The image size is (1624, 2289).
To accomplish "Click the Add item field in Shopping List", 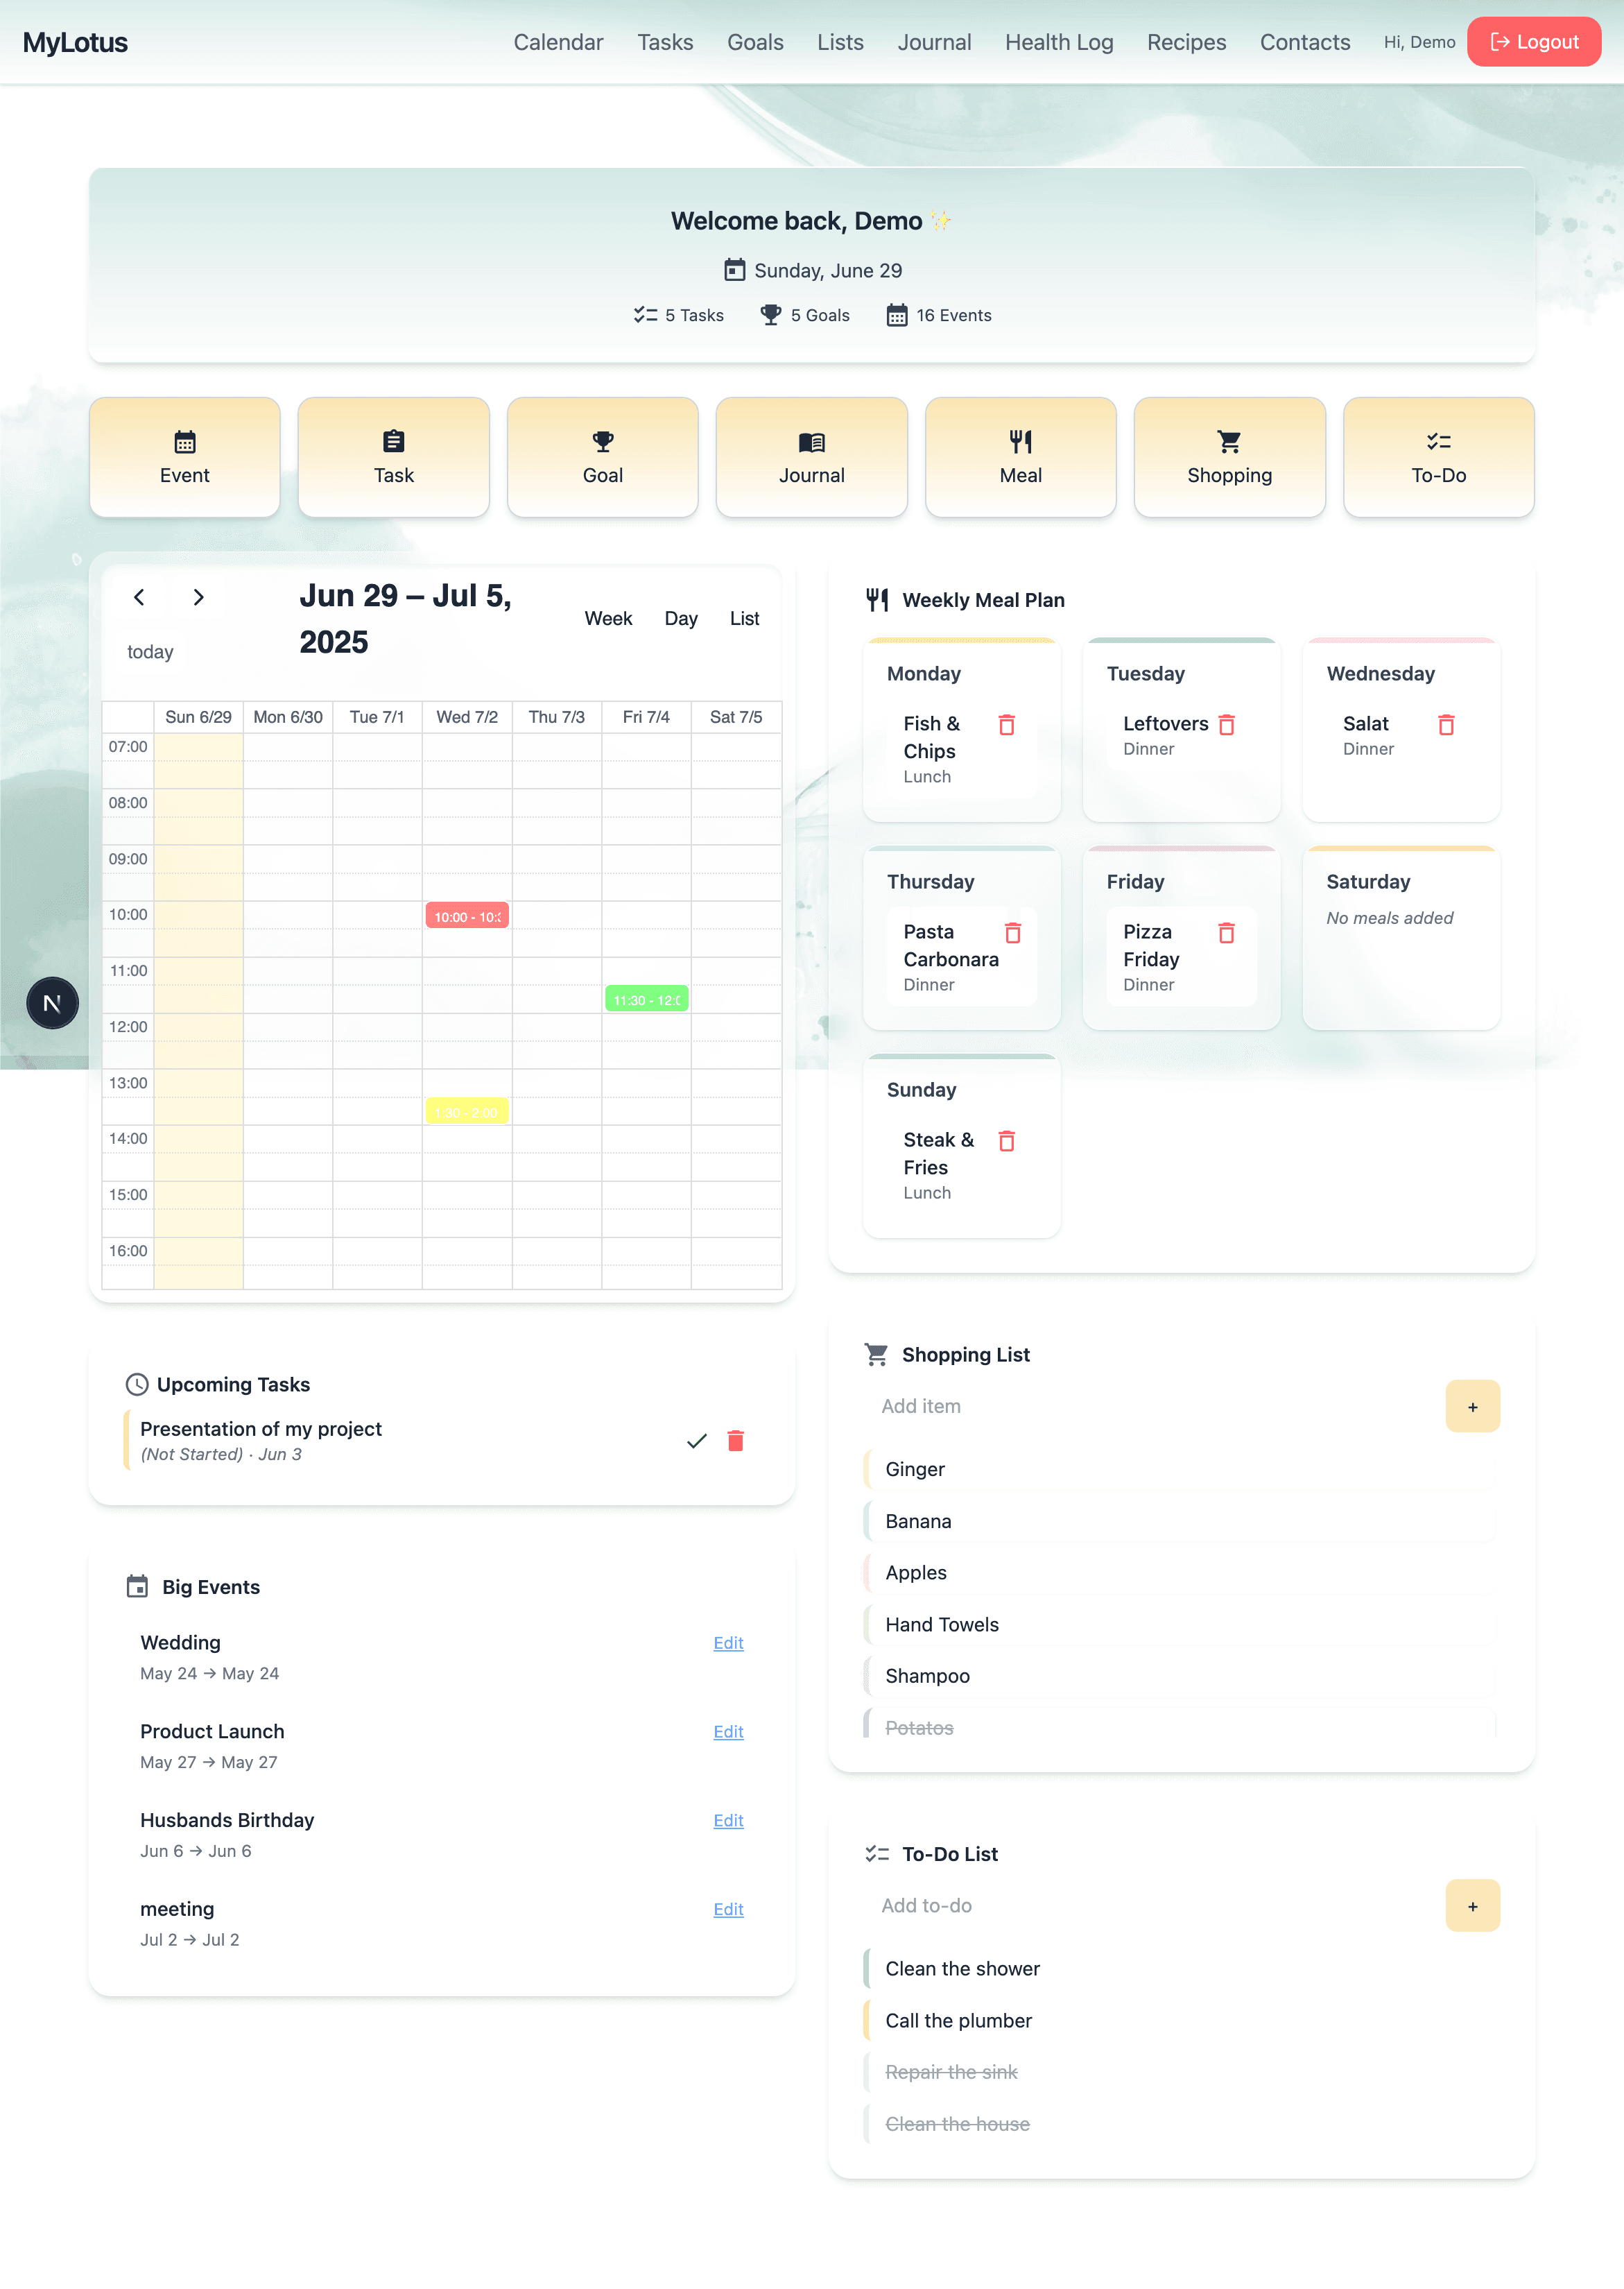I will click(x=1100, y=1406).
